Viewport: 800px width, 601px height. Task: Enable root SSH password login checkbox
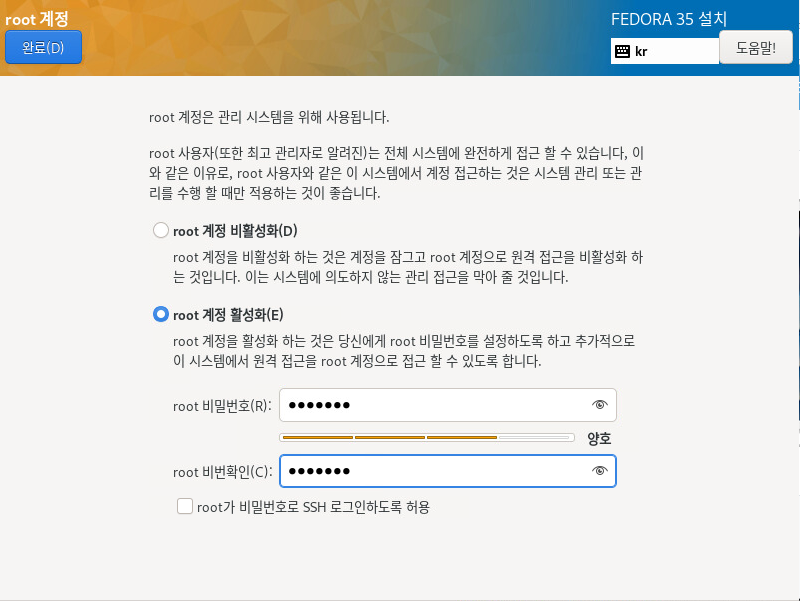(x=185, y=506)
